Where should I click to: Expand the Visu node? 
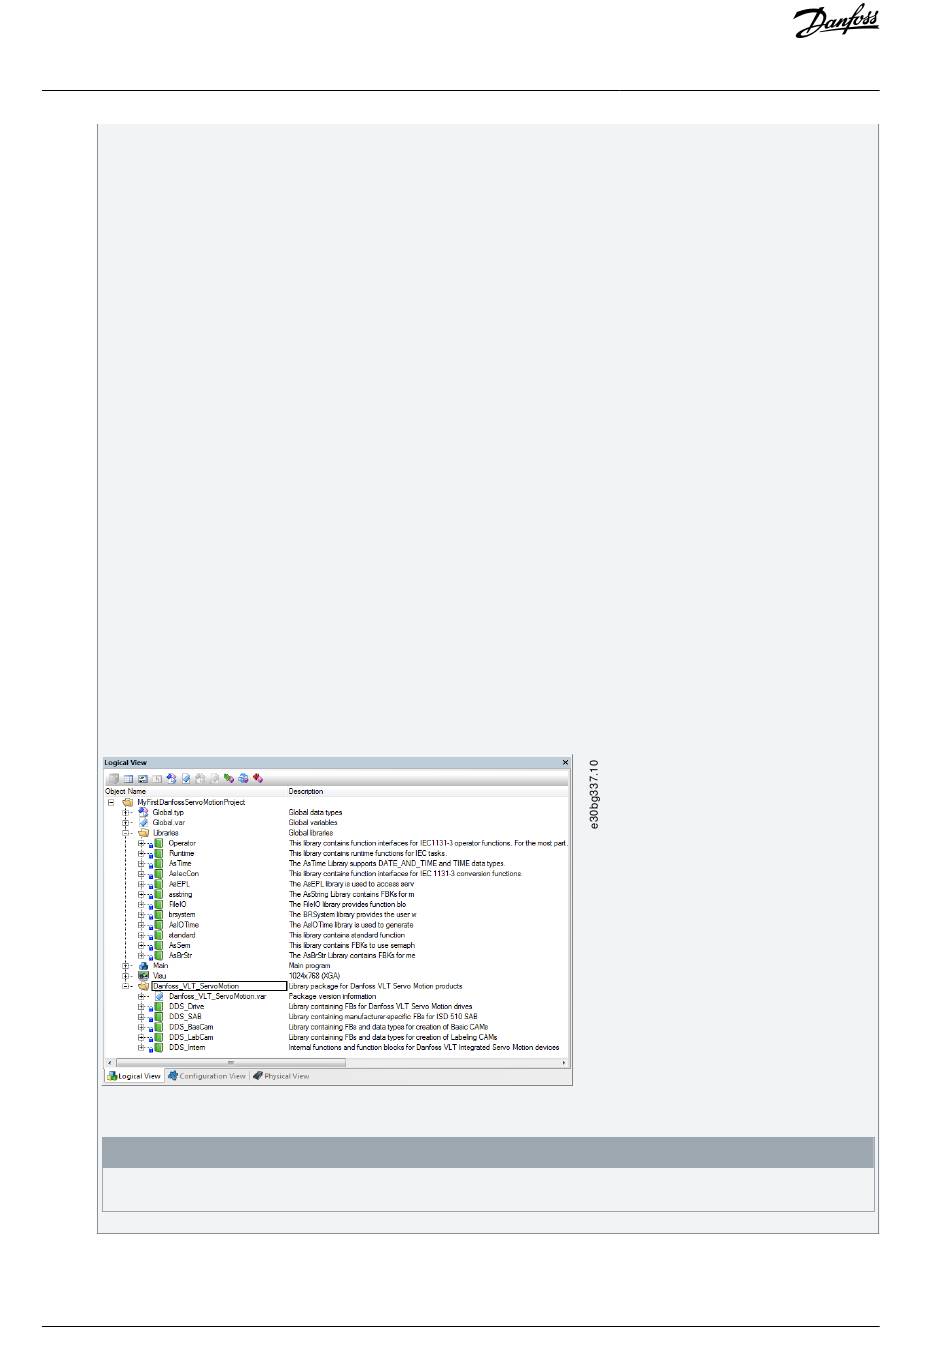[127, 976]
